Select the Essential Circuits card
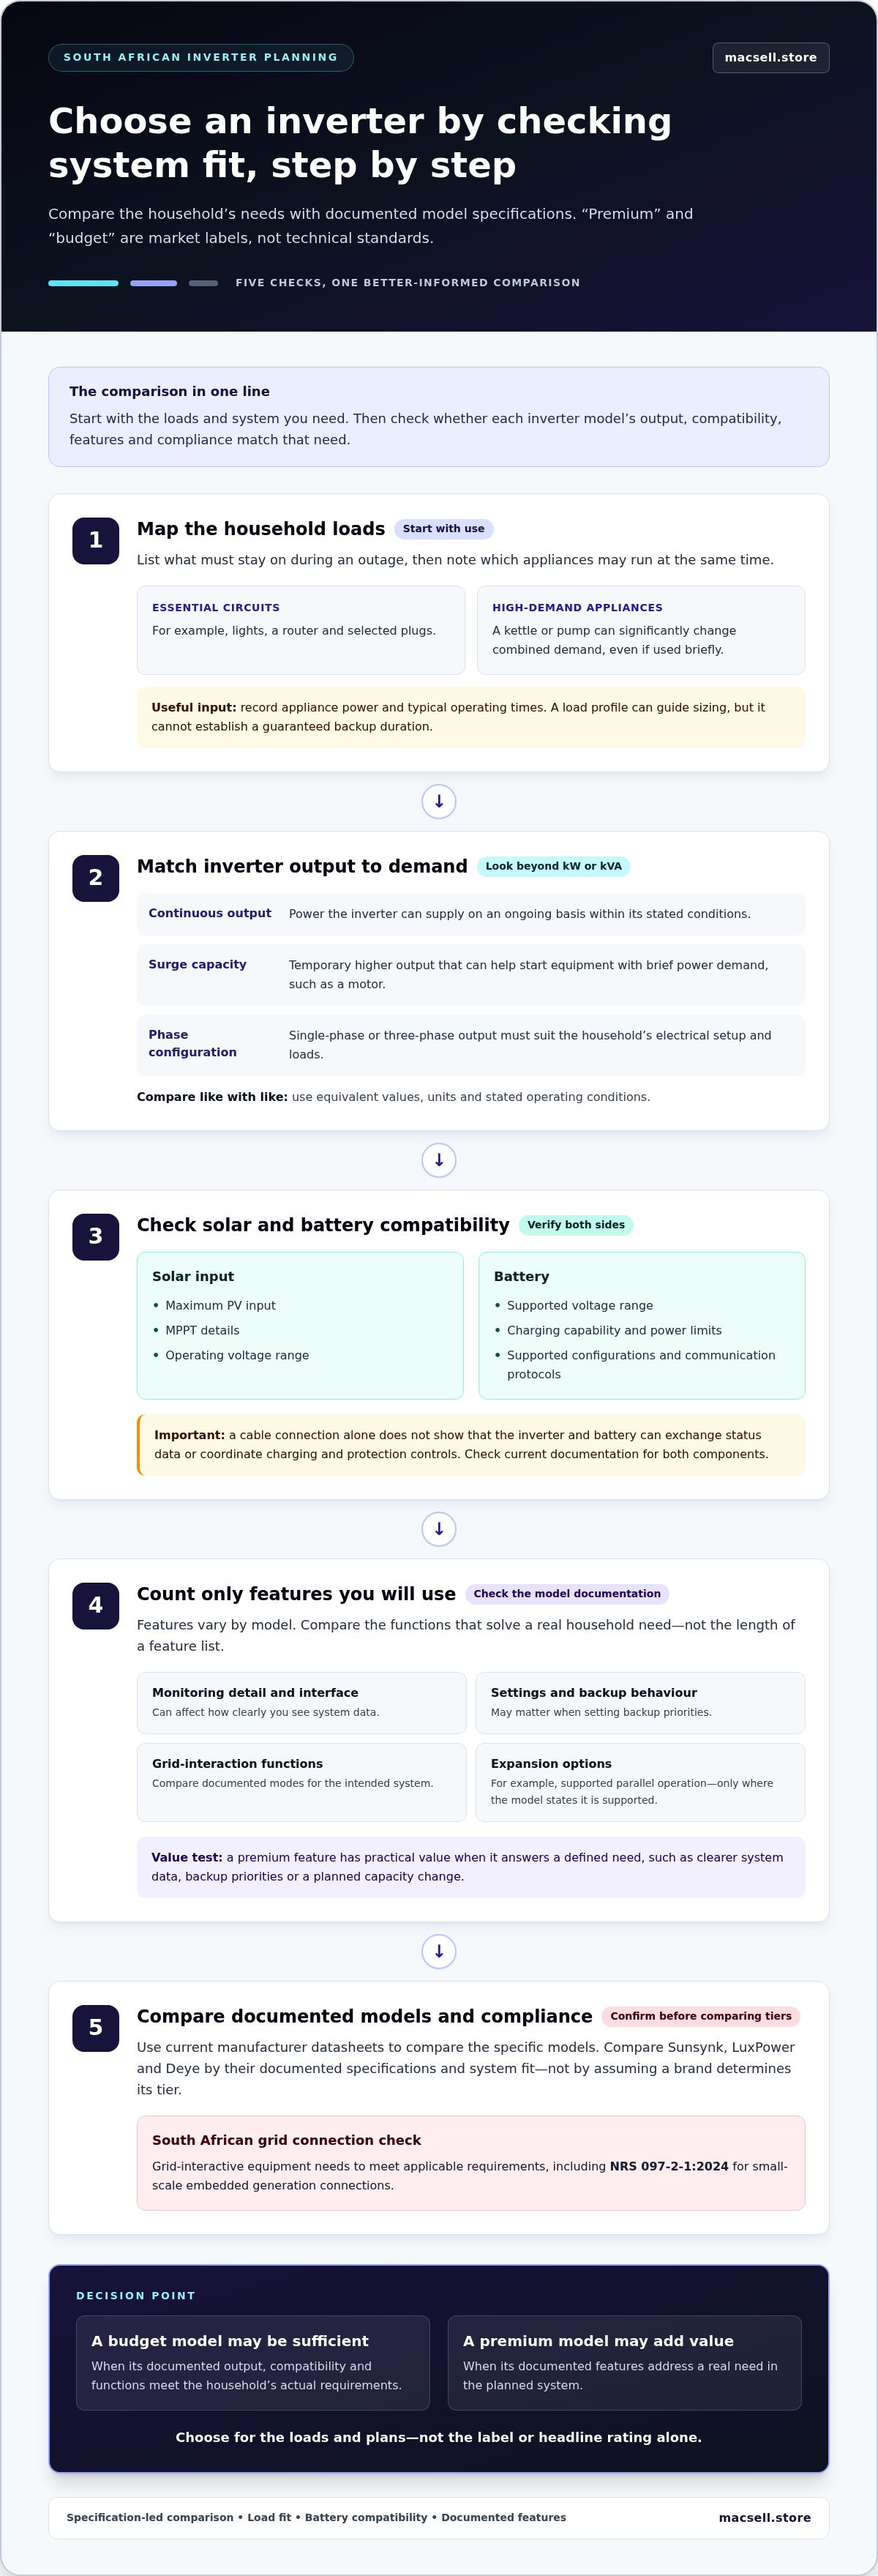 [301, 630]
